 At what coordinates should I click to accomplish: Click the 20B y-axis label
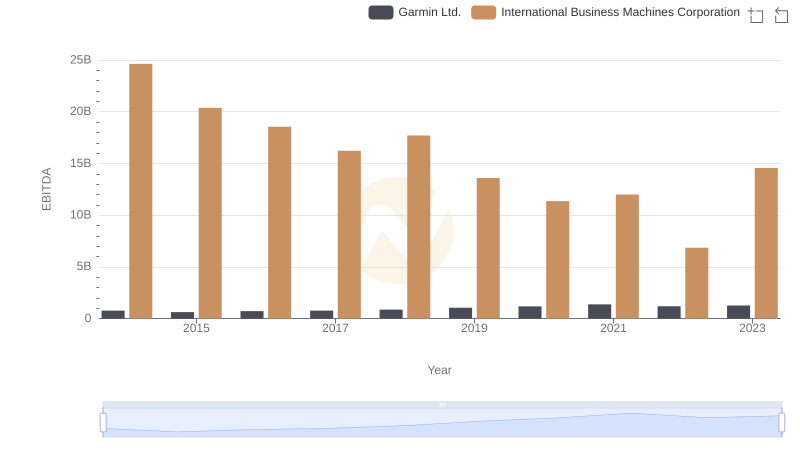(81, 111)
